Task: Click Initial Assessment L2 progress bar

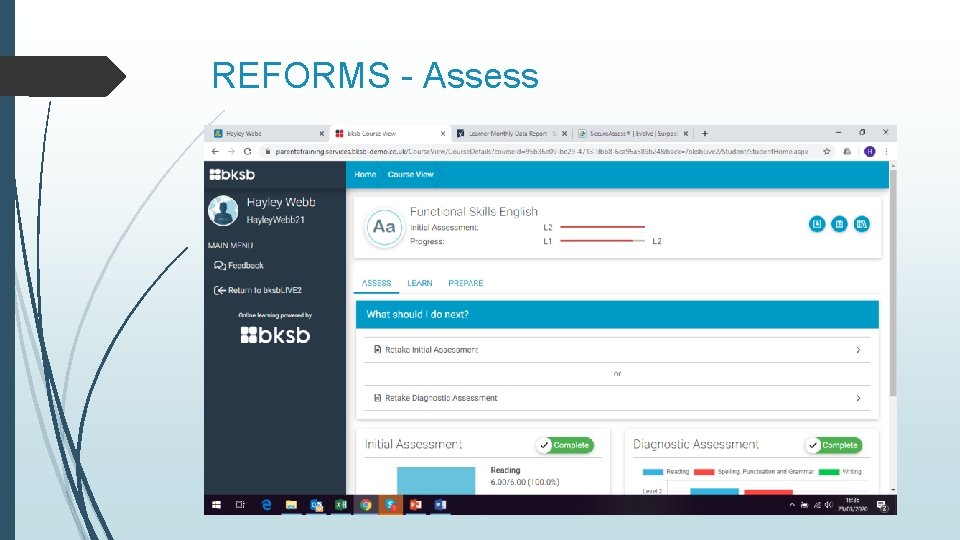Action: click(x=602, y=227)
